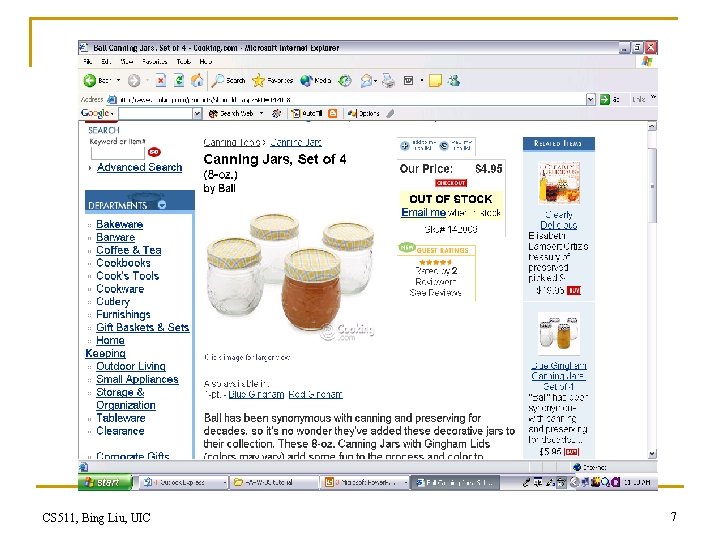
Task: Click the red Go button beside keyword search
Action: click(155, 152)
